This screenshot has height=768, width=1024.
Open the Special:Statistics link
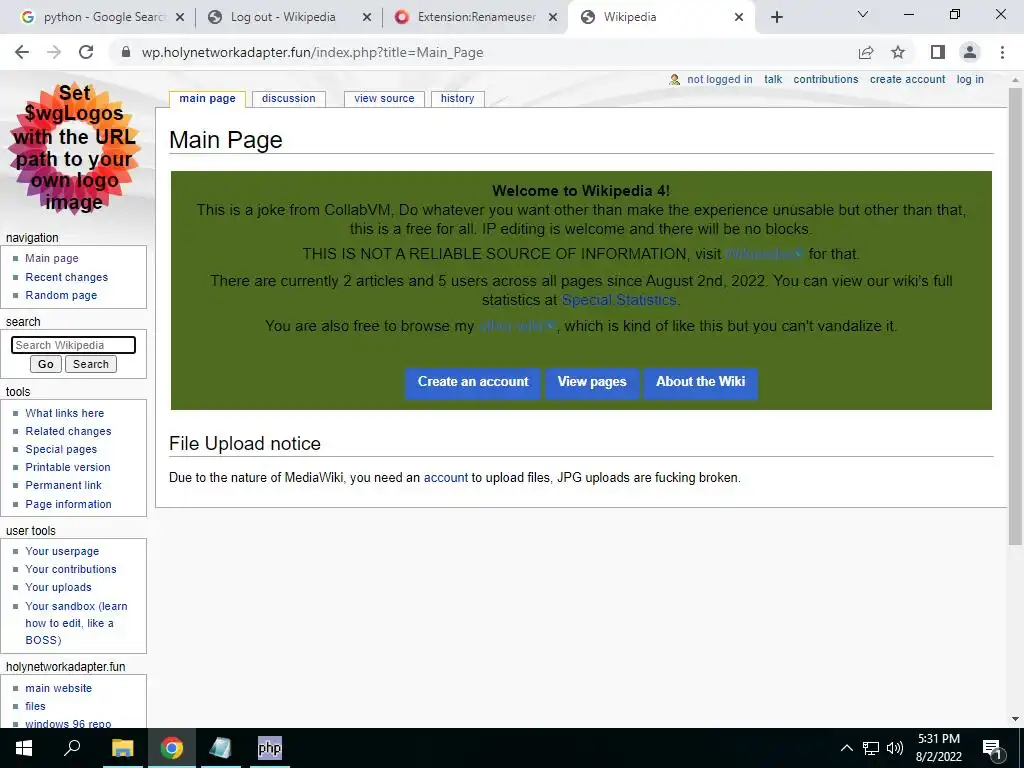tap(618, 300)
